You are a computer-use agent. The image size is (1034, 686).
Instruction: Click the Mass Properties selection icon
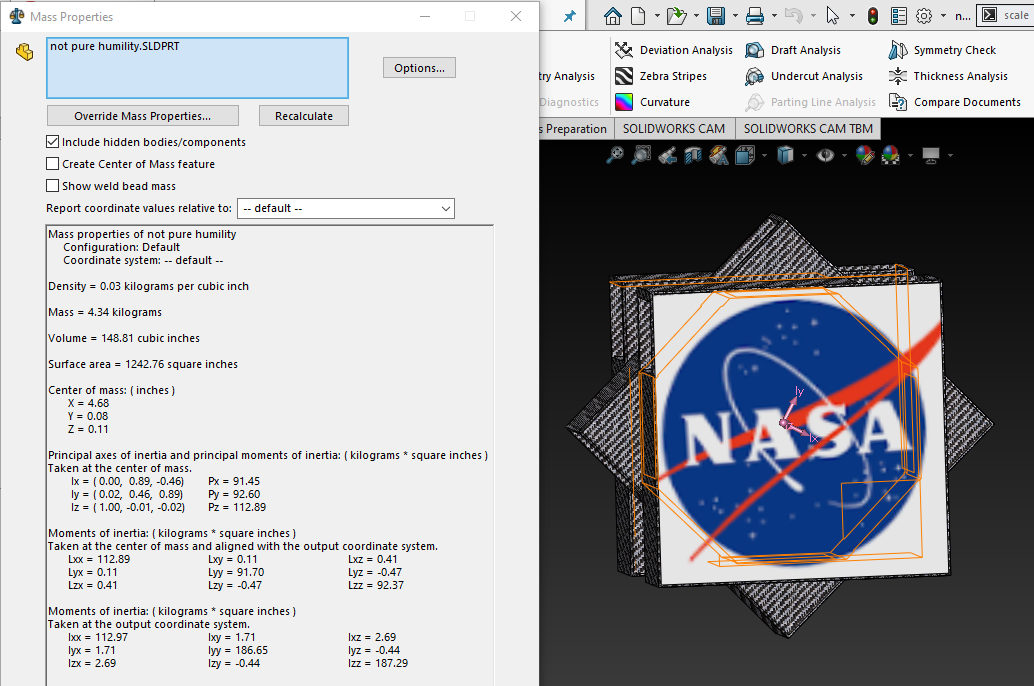24,52
